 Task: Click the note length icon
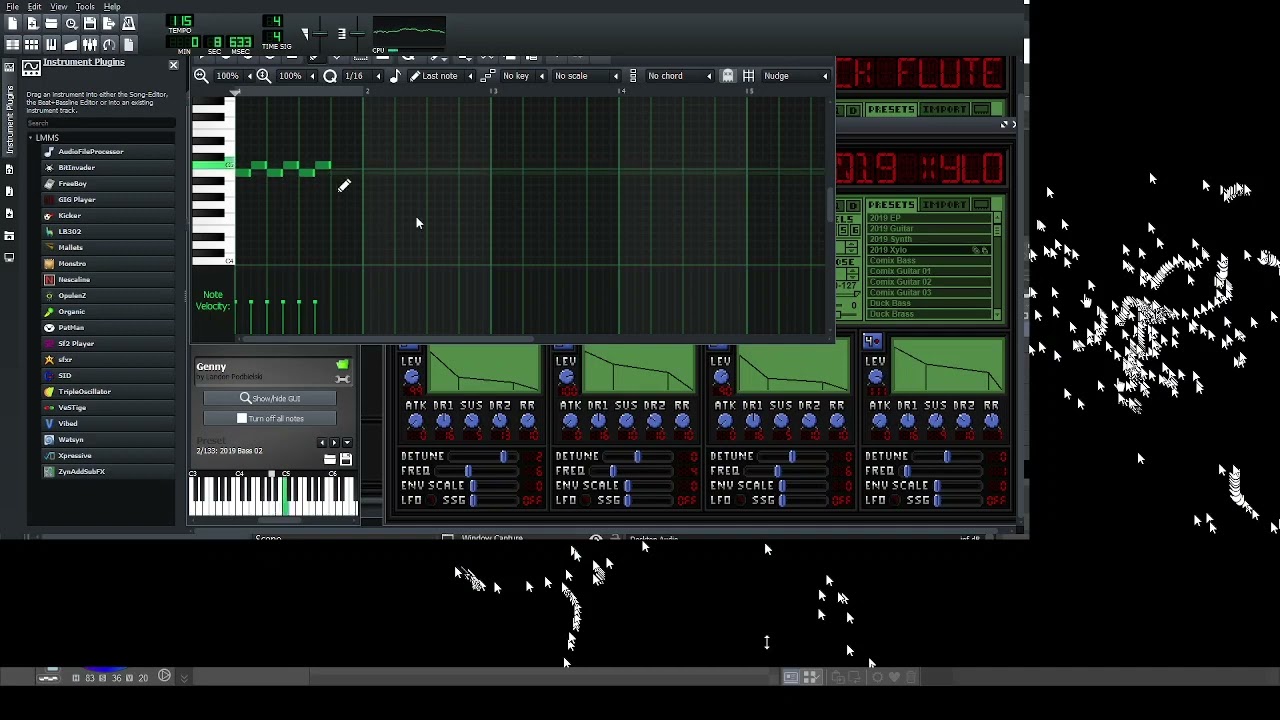pyautogui.click(x=395, y=76)
